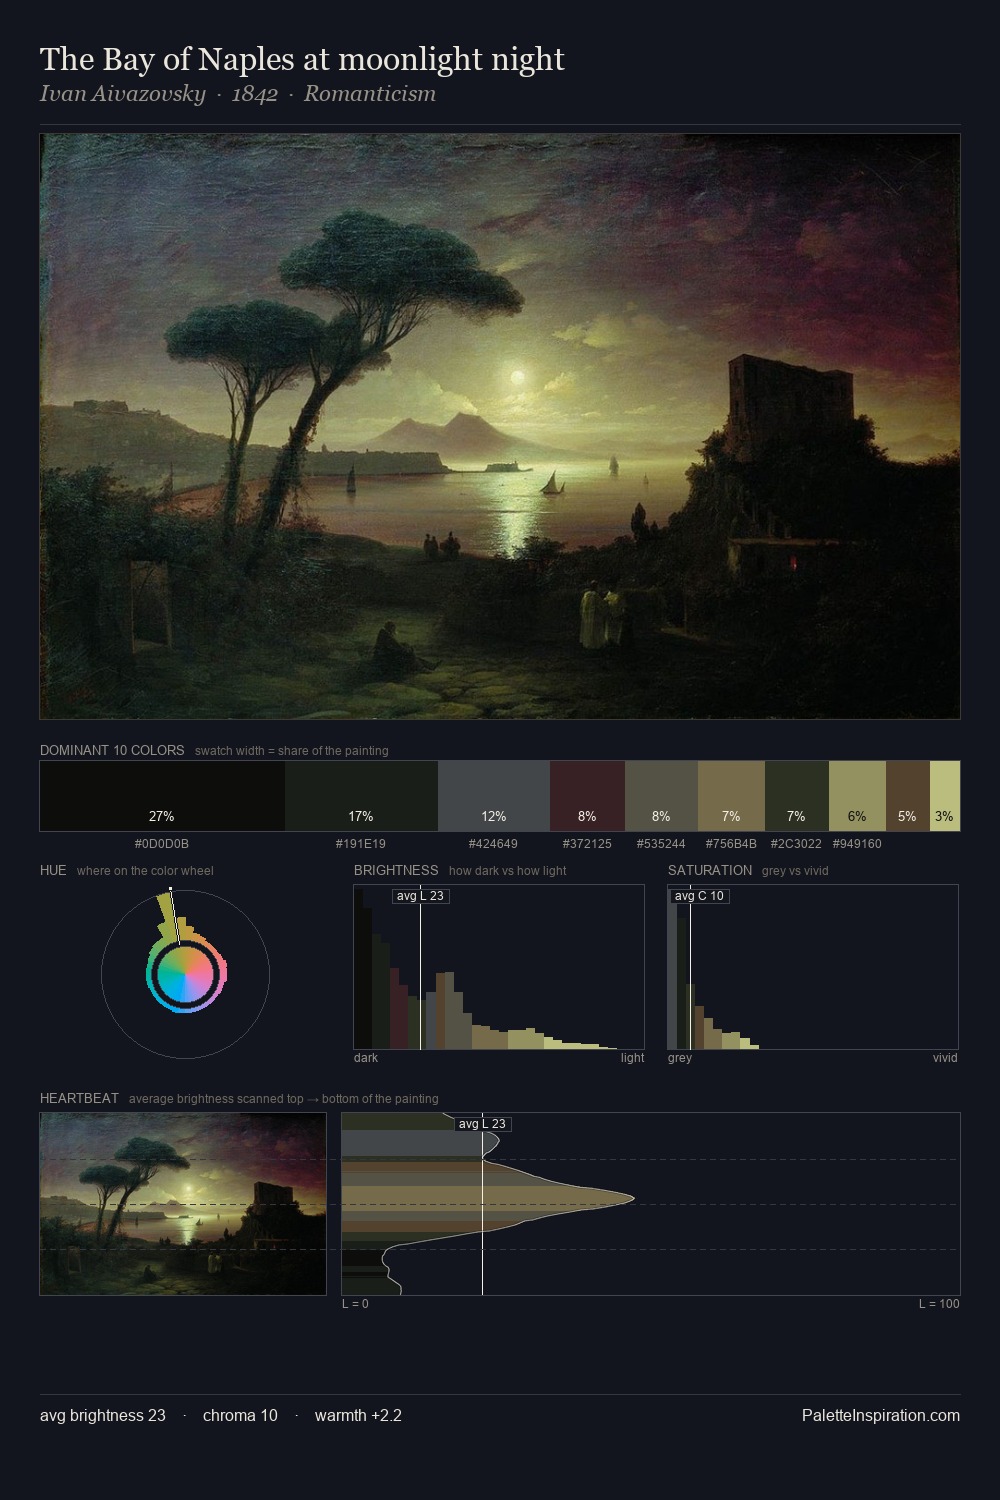Click the #0D0D0B swatch showing 27%
The width and height of the screenshot is (1000, 1500).
162,796
